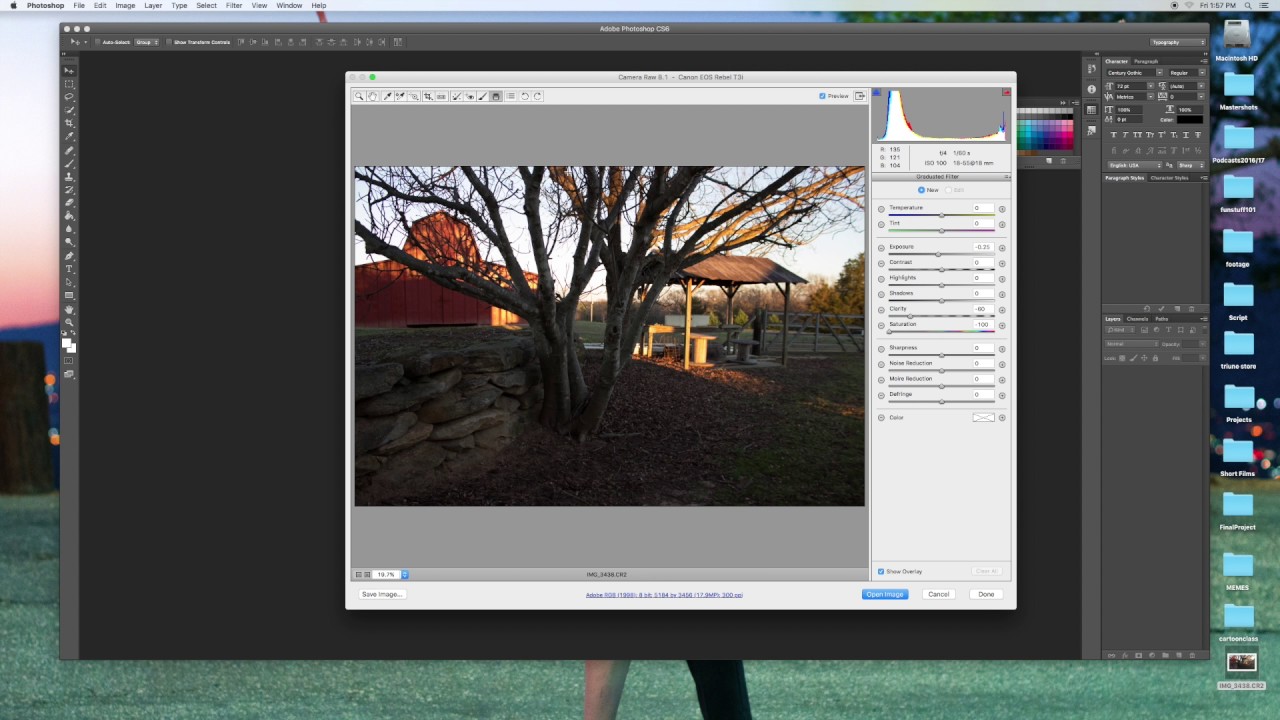
Task: Rotate image counterclockwise in Camera Raw
Action: pos(524,96)
